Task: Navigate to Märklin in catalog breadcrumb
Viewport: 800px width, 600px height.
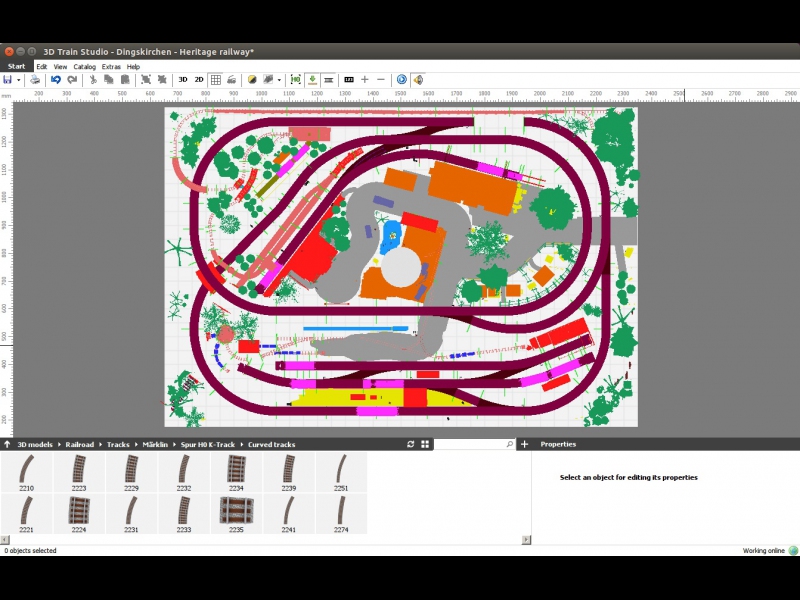Action: coord(155,444)
